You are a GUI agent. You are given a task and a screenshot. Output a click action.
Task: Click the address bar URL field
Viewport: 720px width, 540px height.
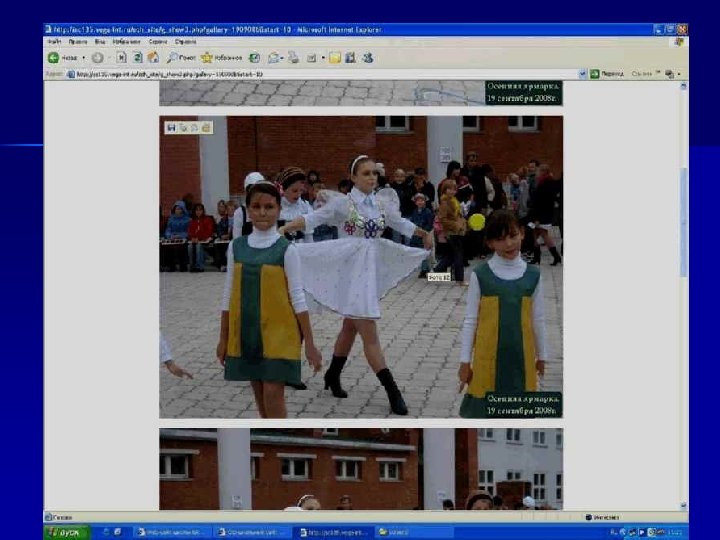point(321,74)
